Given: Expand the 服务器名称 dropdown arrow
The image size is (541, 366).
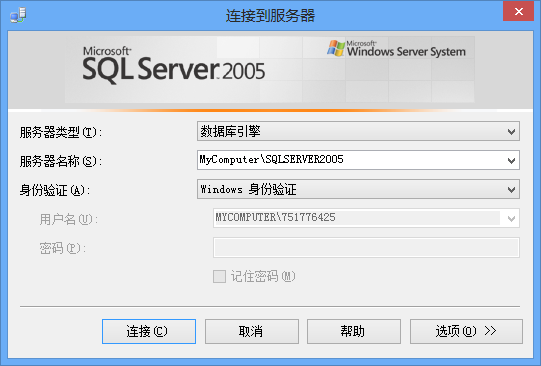Looking at the screenshot, I should pos(511,160).
